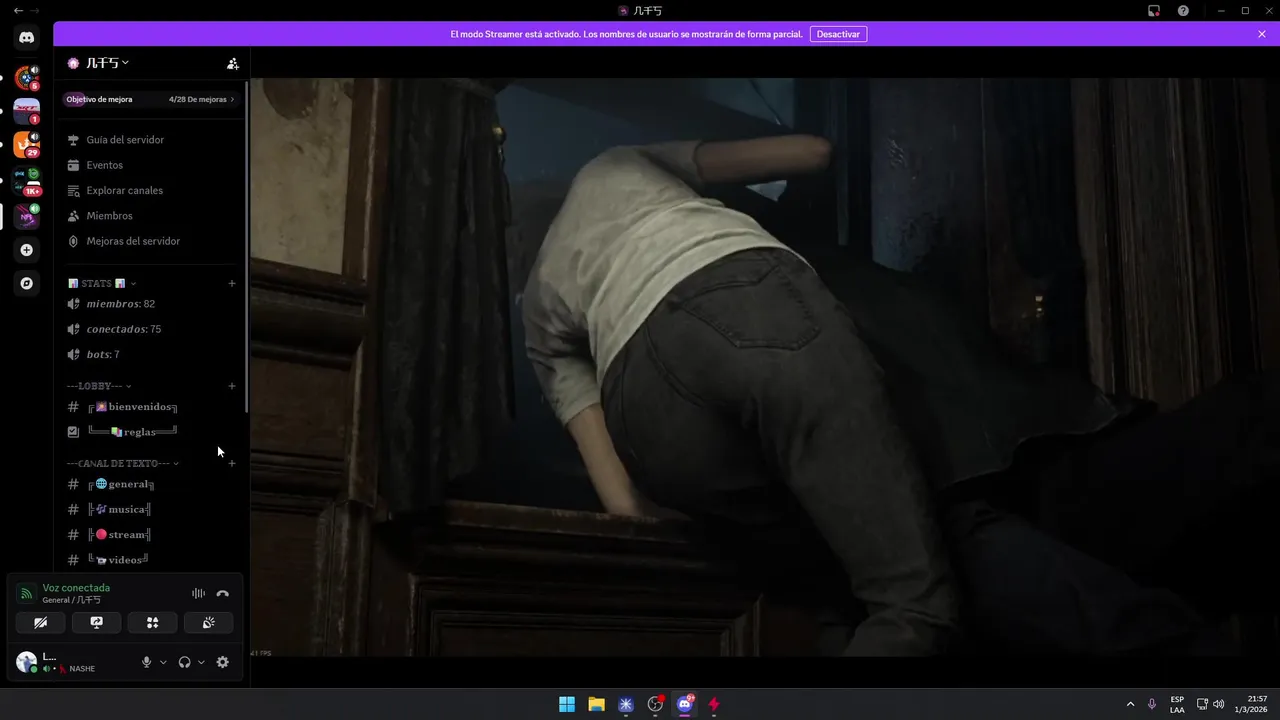The image size is (1280, 720).
Task: Open the help question mark icon
Action: 1183,10
